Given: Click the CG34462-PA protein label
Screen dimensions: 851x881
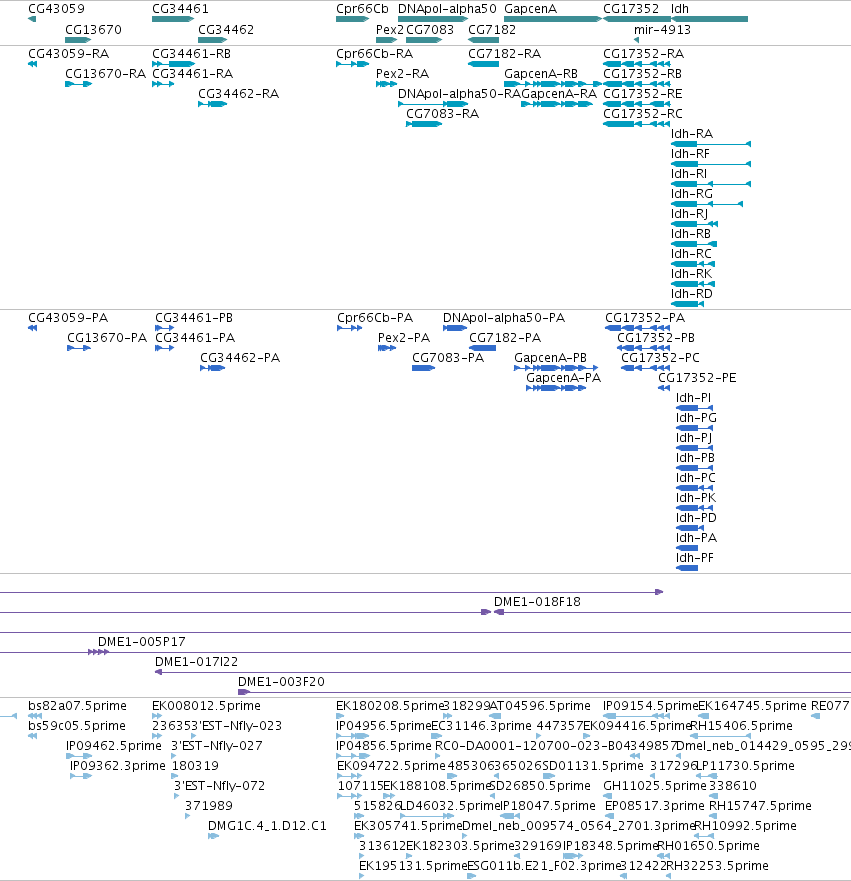Looking at the screenshot, I should (x=240, y=358).
